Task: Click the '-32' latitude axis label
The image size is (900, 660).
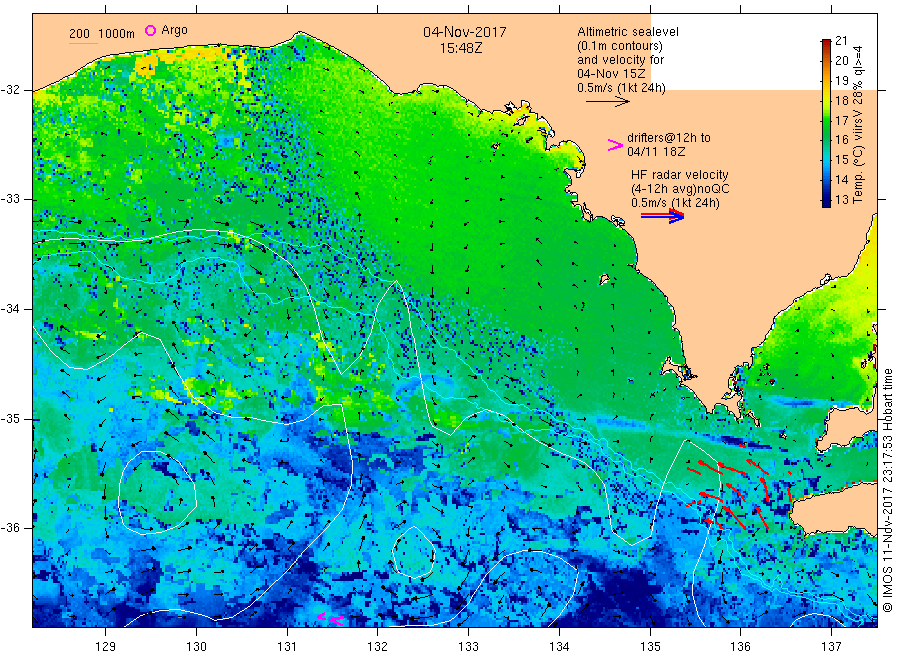Action: tap(10, 90)
